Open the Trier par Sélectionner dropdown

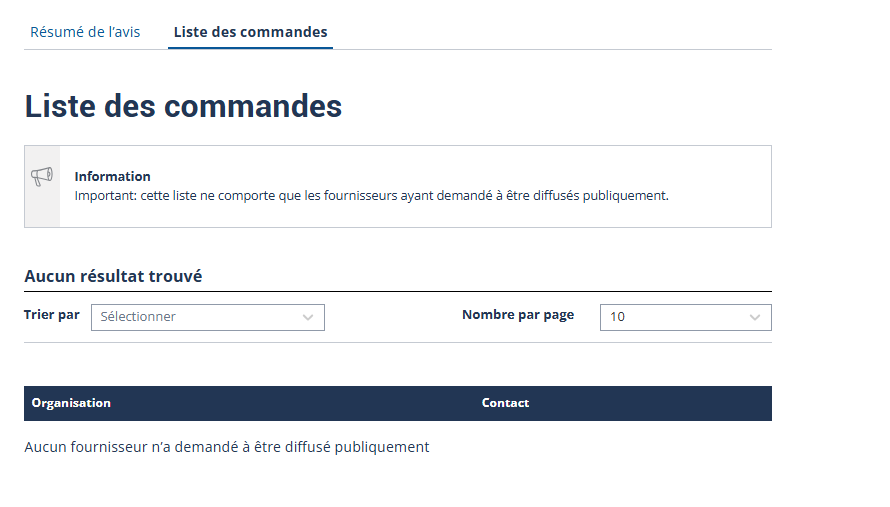(208, 317)
